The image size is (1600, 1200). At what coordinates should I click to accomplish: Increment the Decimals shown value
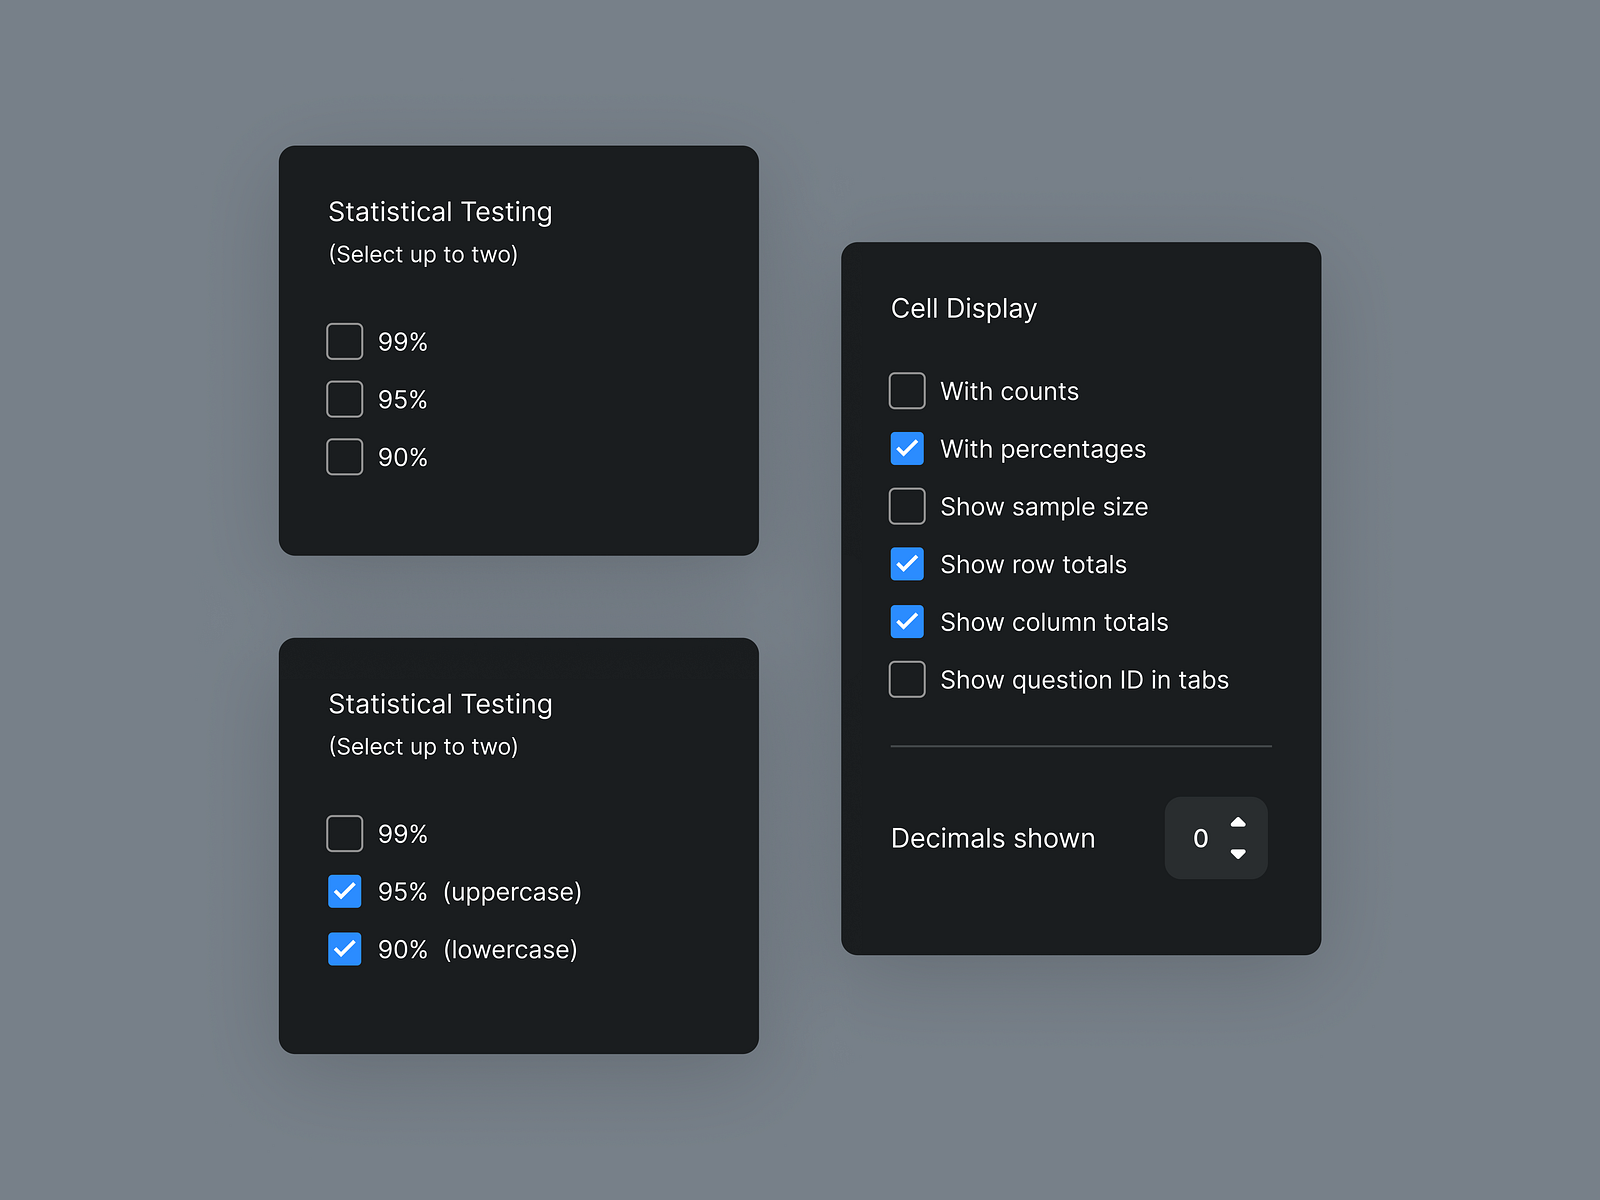pyautogui.click(x=1238, y=823)
